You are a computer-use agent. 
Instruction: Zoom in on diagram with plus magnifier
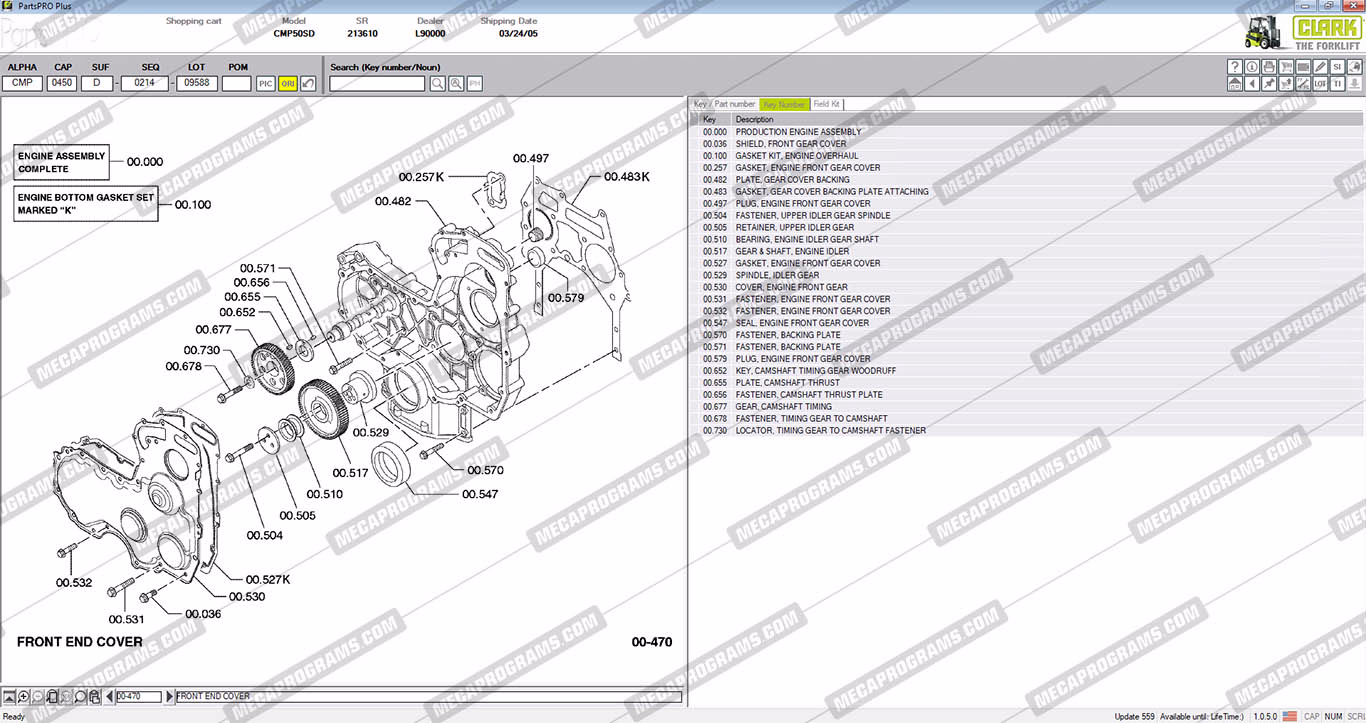coord(23,696)
